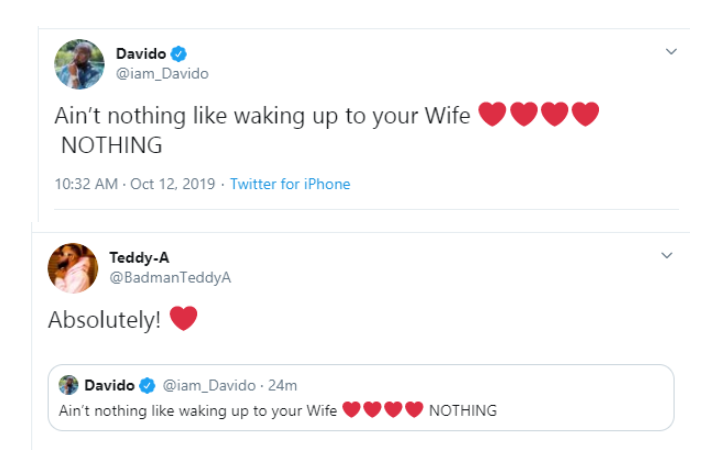
Task: Click Davido's profile picture in top tweet
Action: coord(79,64)
